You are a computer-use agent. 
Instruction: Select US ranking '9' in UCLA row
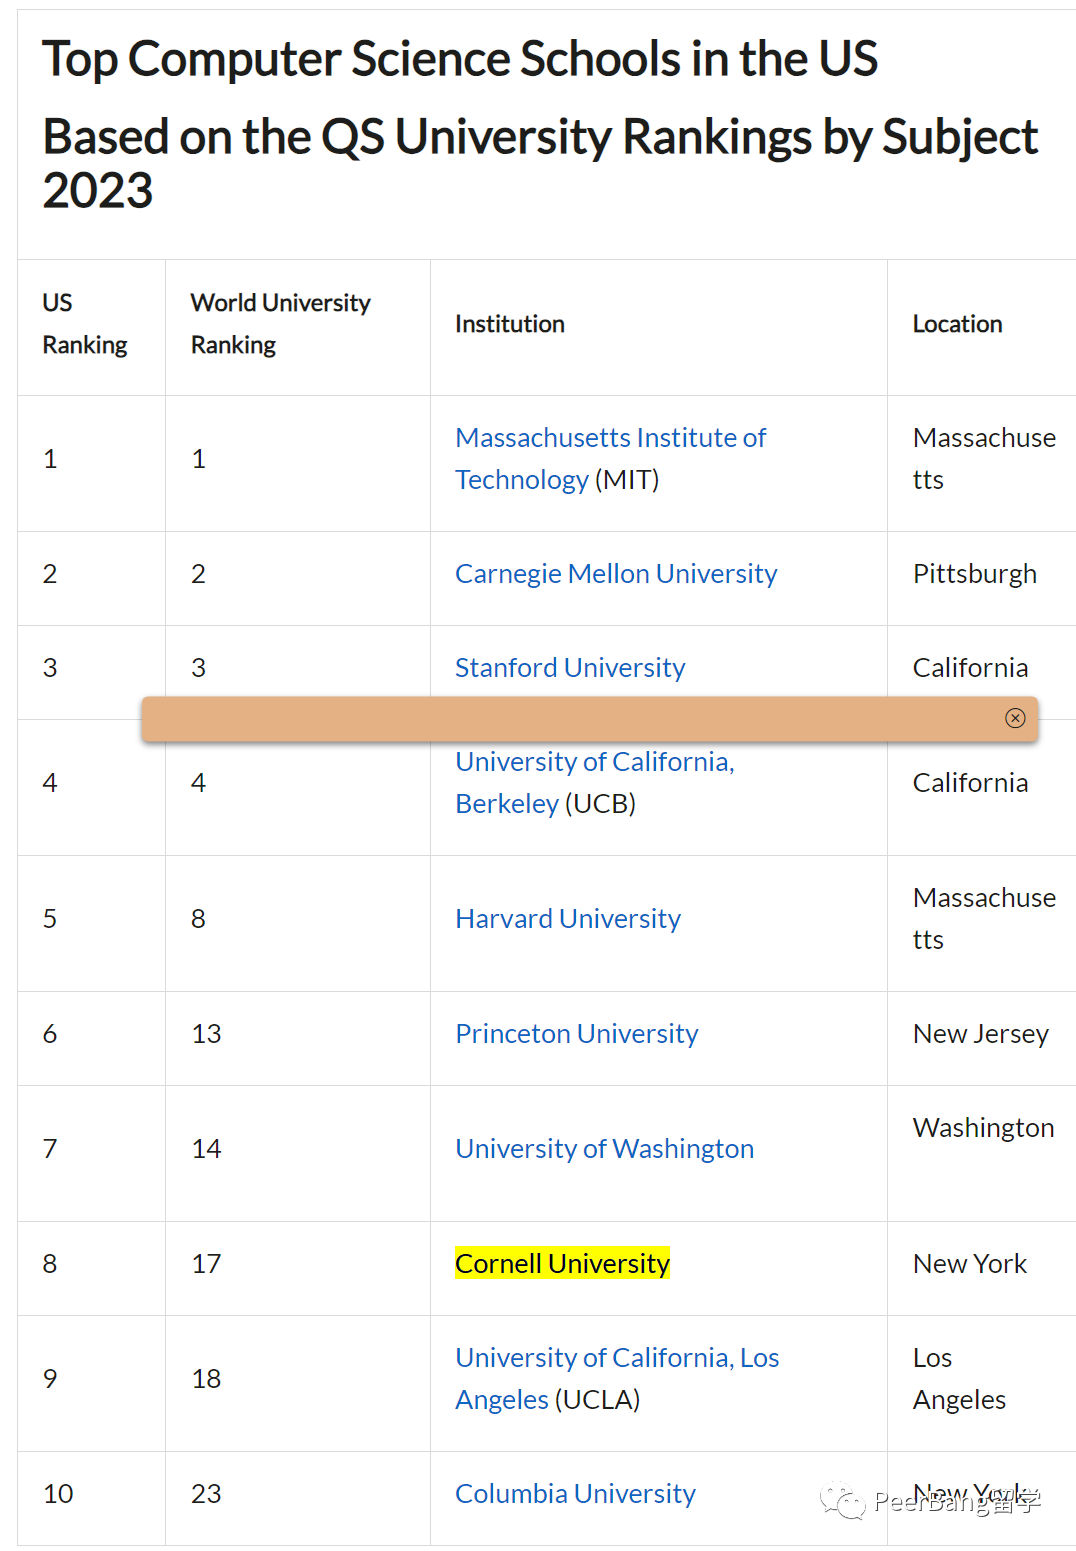[x=50, y=1379]
